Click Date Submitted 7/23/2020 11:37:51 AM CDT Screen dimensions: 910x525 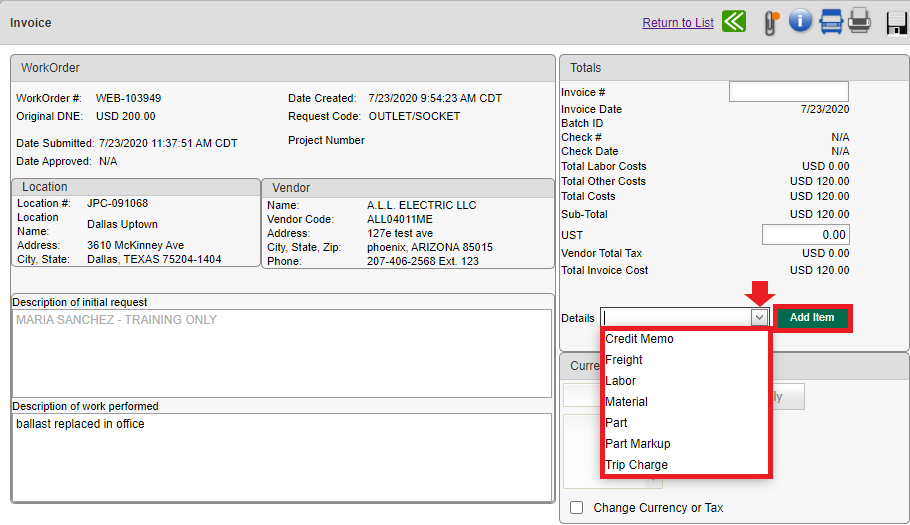point(168,143)
